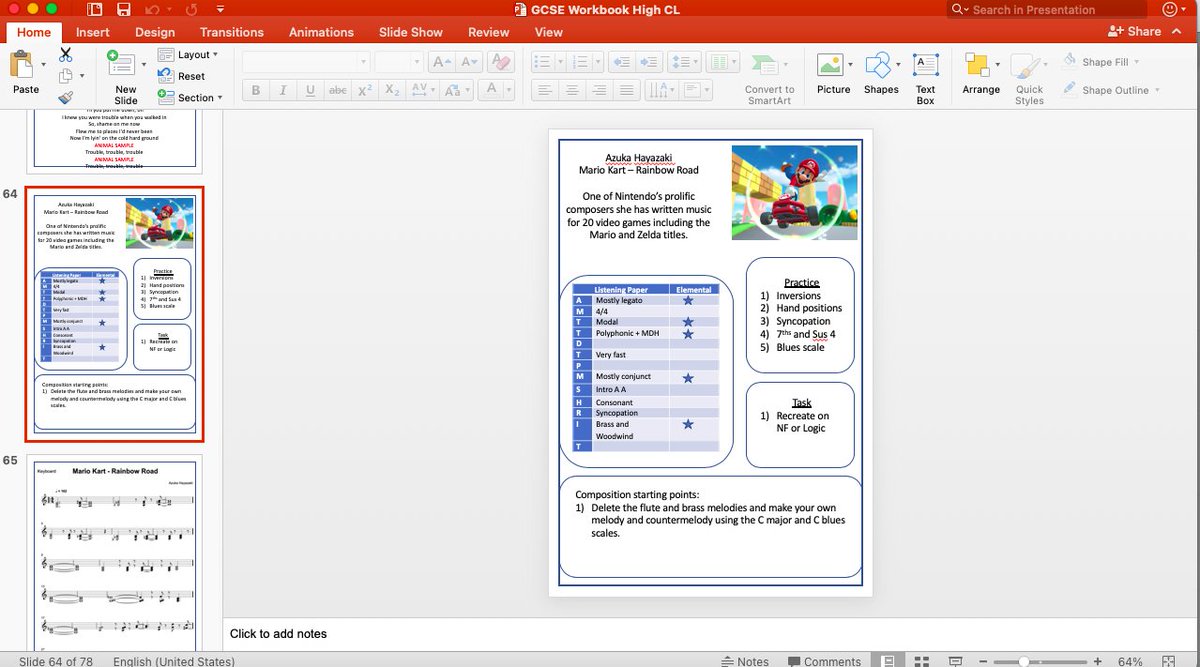Increase the list indent level
Screen dimensions: 1200x667
[x=648, y=62]
